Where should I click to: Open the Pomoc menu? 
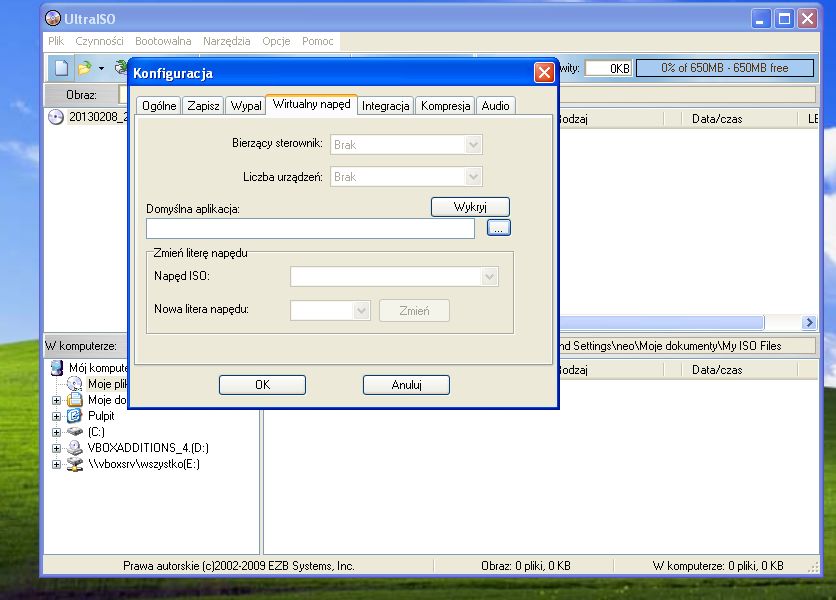coord(318,41)
